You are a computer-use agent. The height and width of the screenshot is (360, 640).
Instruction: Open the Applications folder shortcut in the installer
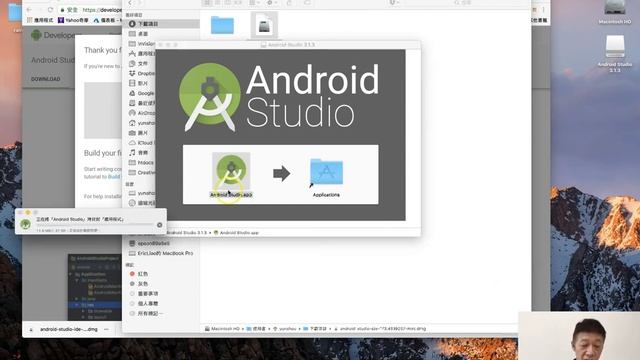pyautogui.click(x=326, y=173)
